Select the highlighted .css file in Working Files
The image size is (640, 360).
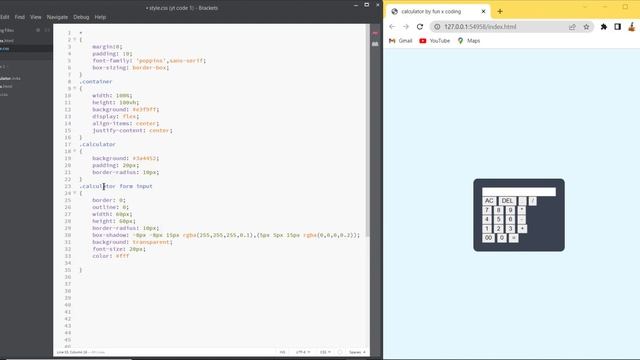(26, 49)
